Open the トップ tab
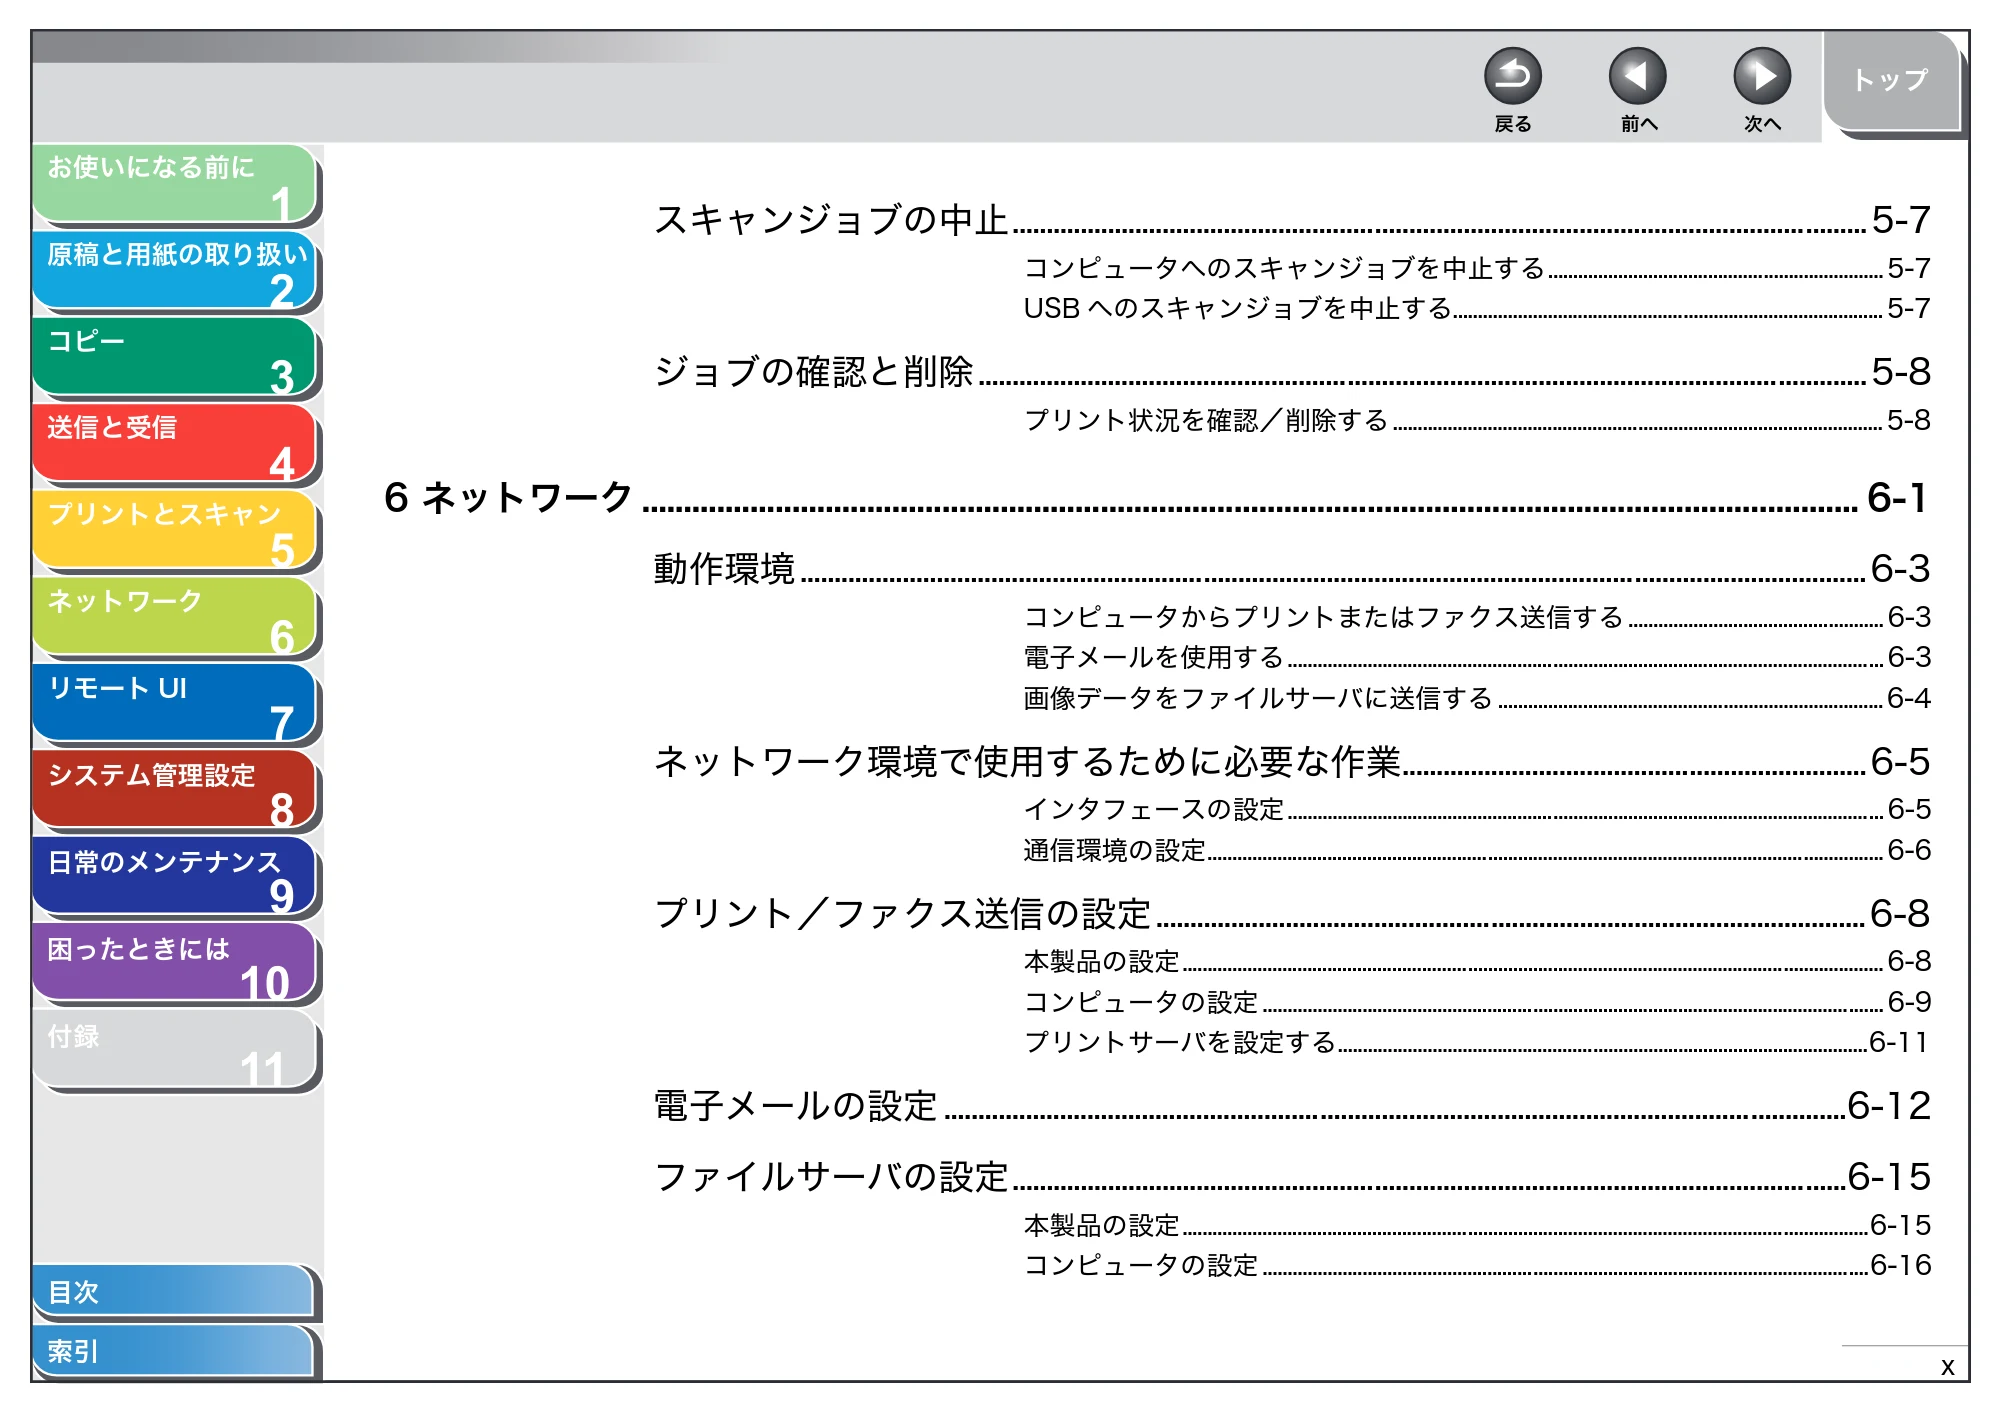 pyautogui.click(x=1891, y=82)
